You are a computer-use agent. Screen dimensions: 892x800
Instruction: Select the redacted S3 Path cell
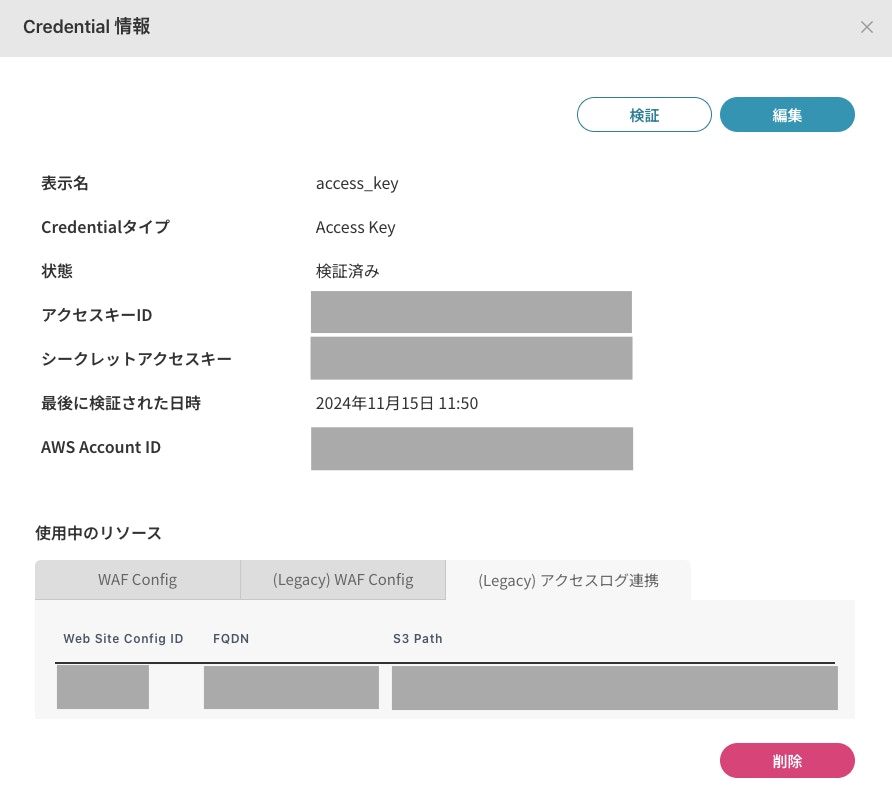pos(614,687)
